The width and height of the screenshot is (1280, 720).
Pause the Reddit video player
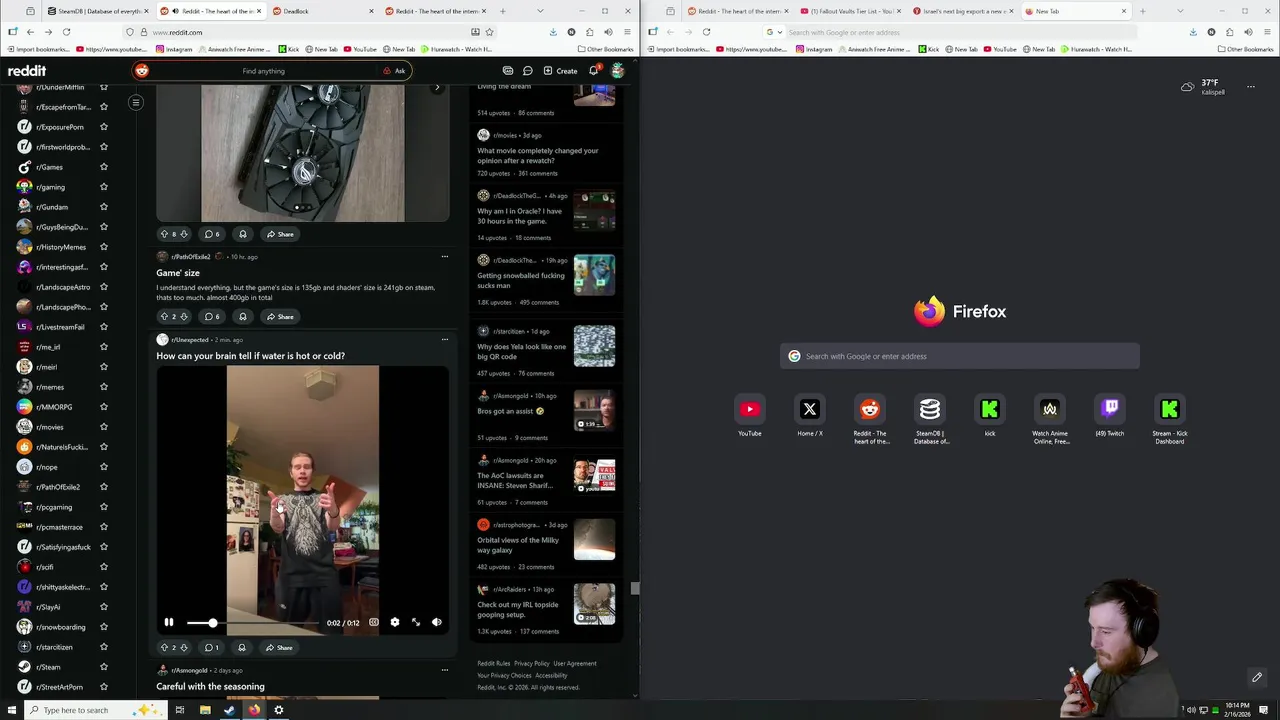[x=169, y=622]
